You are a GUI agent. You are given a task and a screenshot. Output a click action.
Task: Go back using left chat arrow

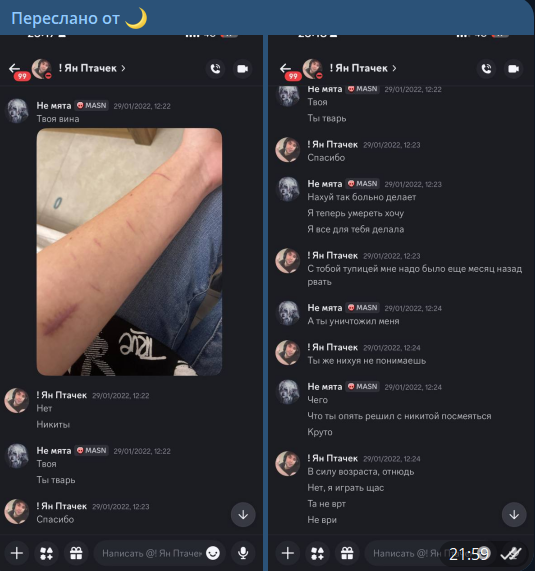15,68
